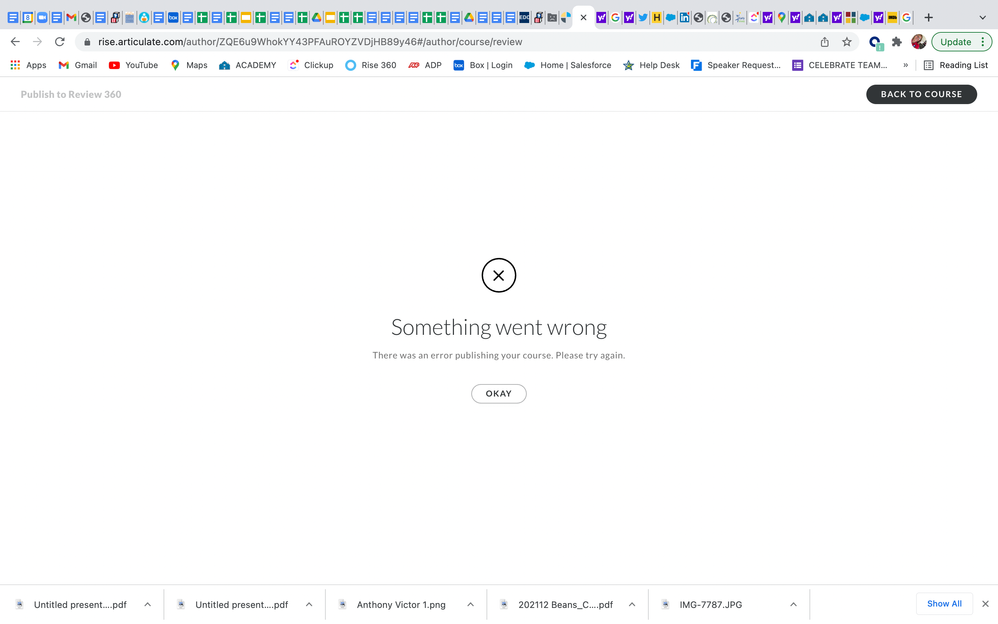
Task: Close the active tab with its X
Action: click(583, 18)
